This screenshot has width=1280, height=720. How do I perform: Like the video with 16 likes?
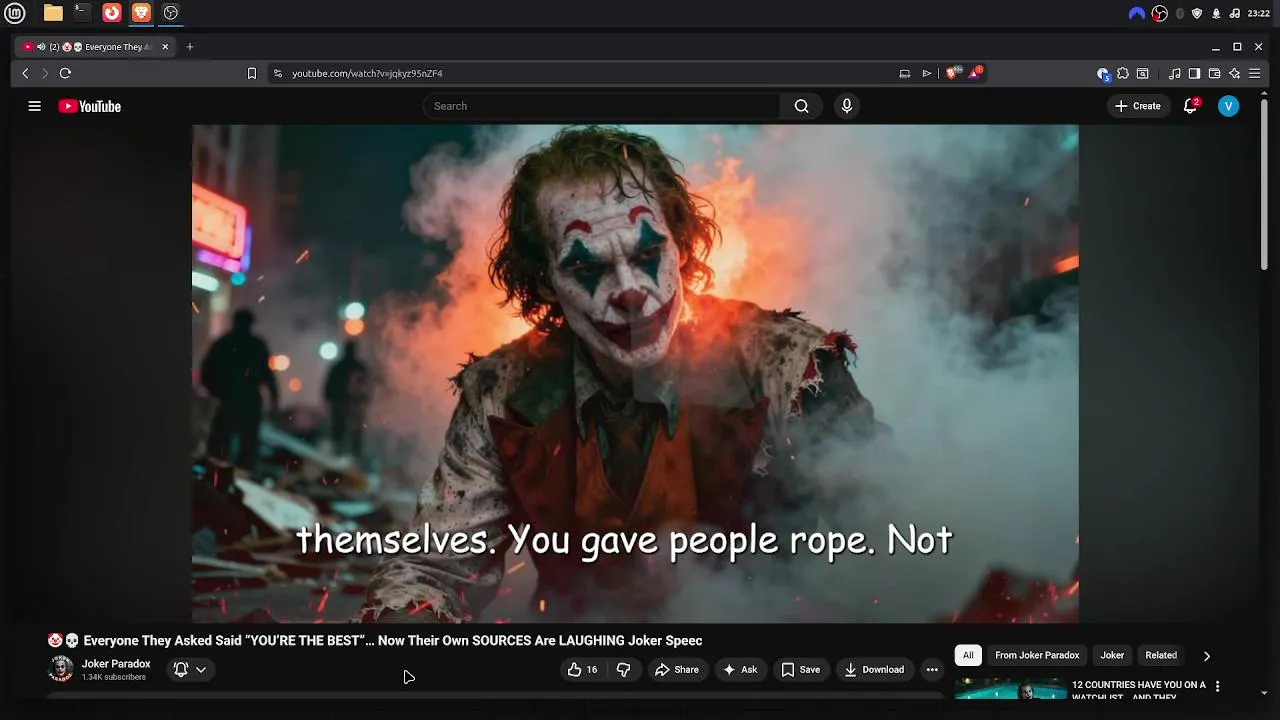[582, 670]
